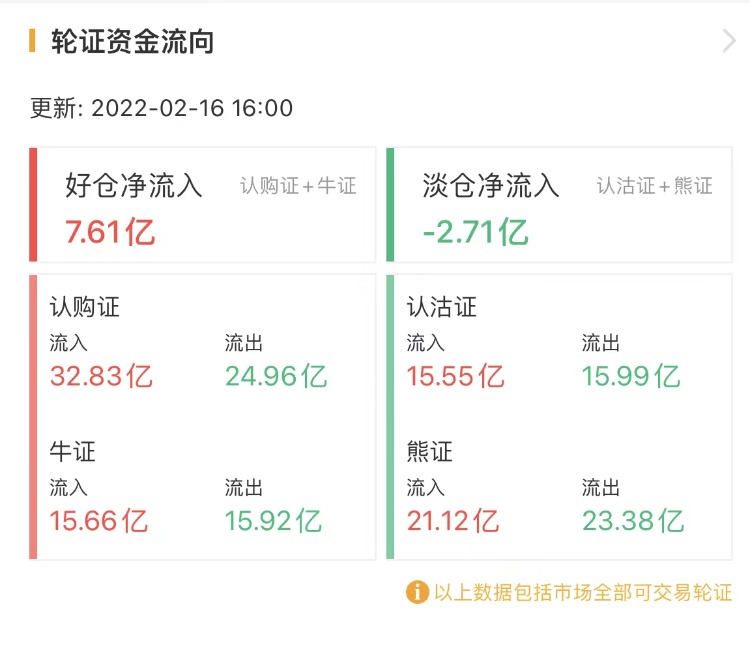Select the -2.71亿 net inflow value
The width and height of the screenshot is (750, 656).
point(475,232)
